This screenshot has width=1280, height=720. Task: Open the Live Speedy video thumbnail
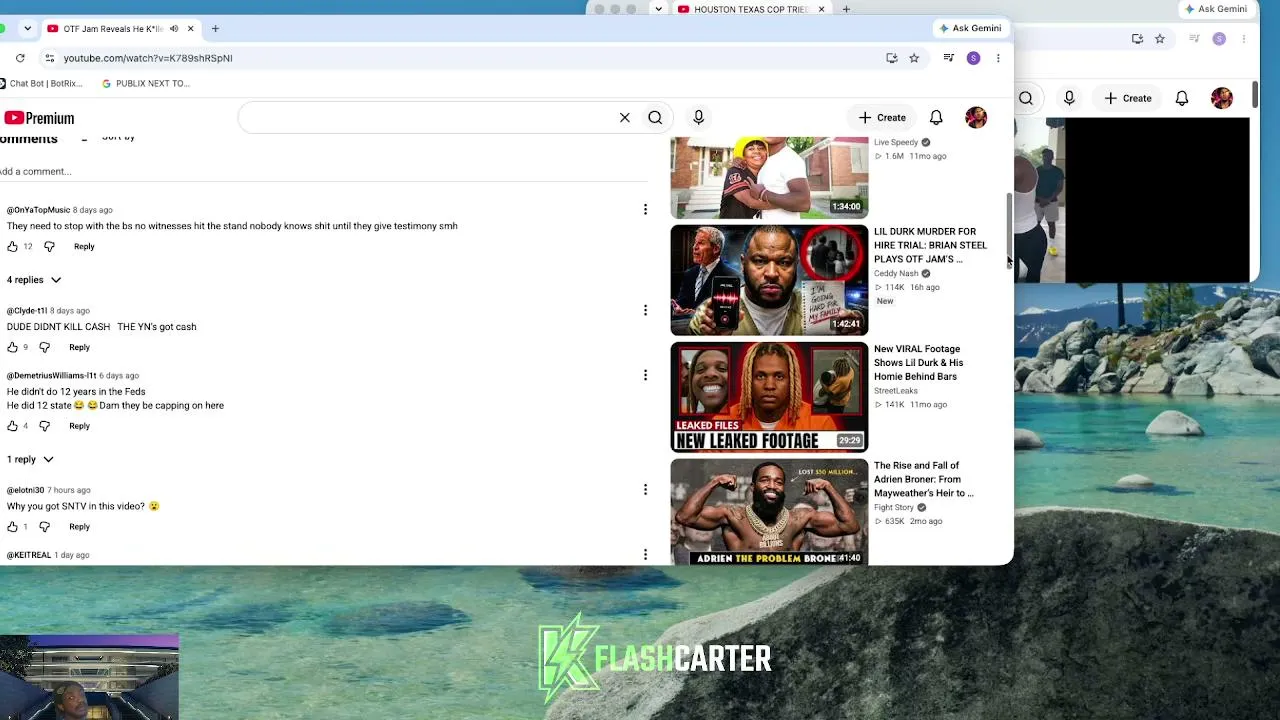point(769,178)
